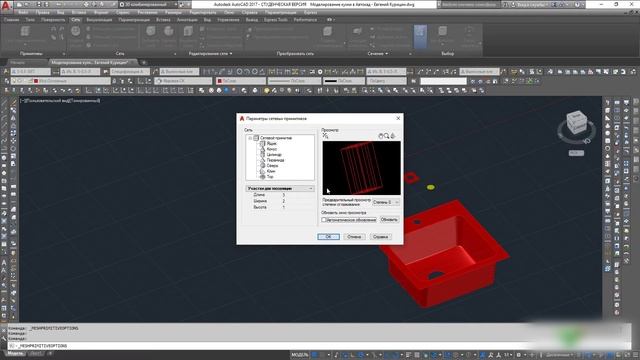This screenshot has width=640, height=360.
Task: Select Ящик (box) in the mesh primitive tree
Action: pos(271,144)
